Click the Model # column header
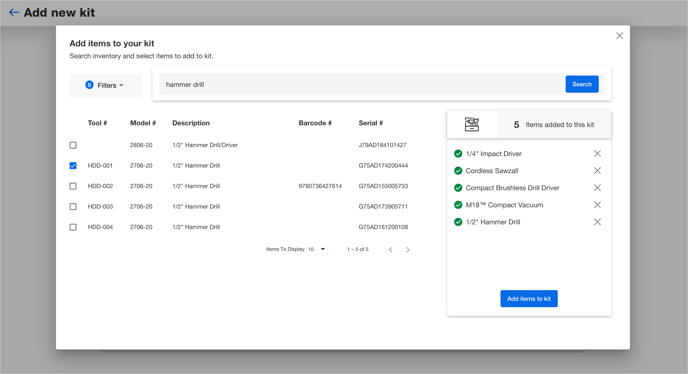 pos(143,123)
